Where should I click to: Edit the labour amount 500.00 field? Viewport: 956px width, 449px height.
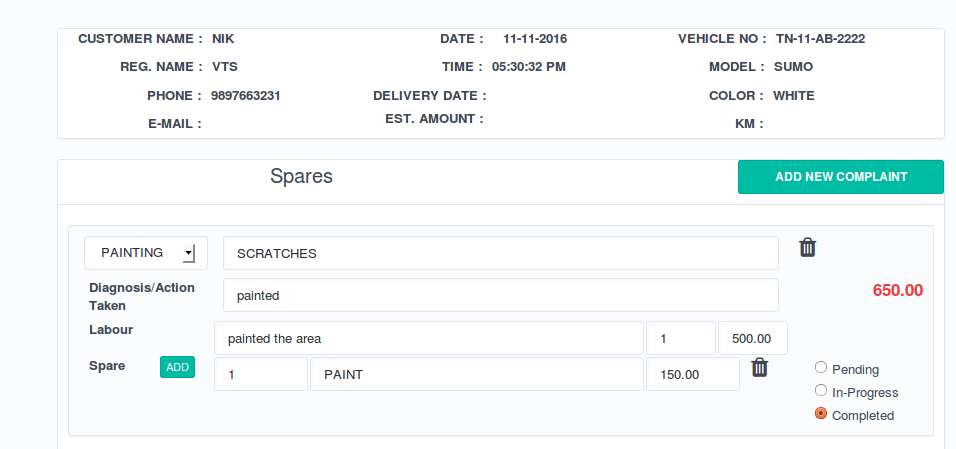752,338
